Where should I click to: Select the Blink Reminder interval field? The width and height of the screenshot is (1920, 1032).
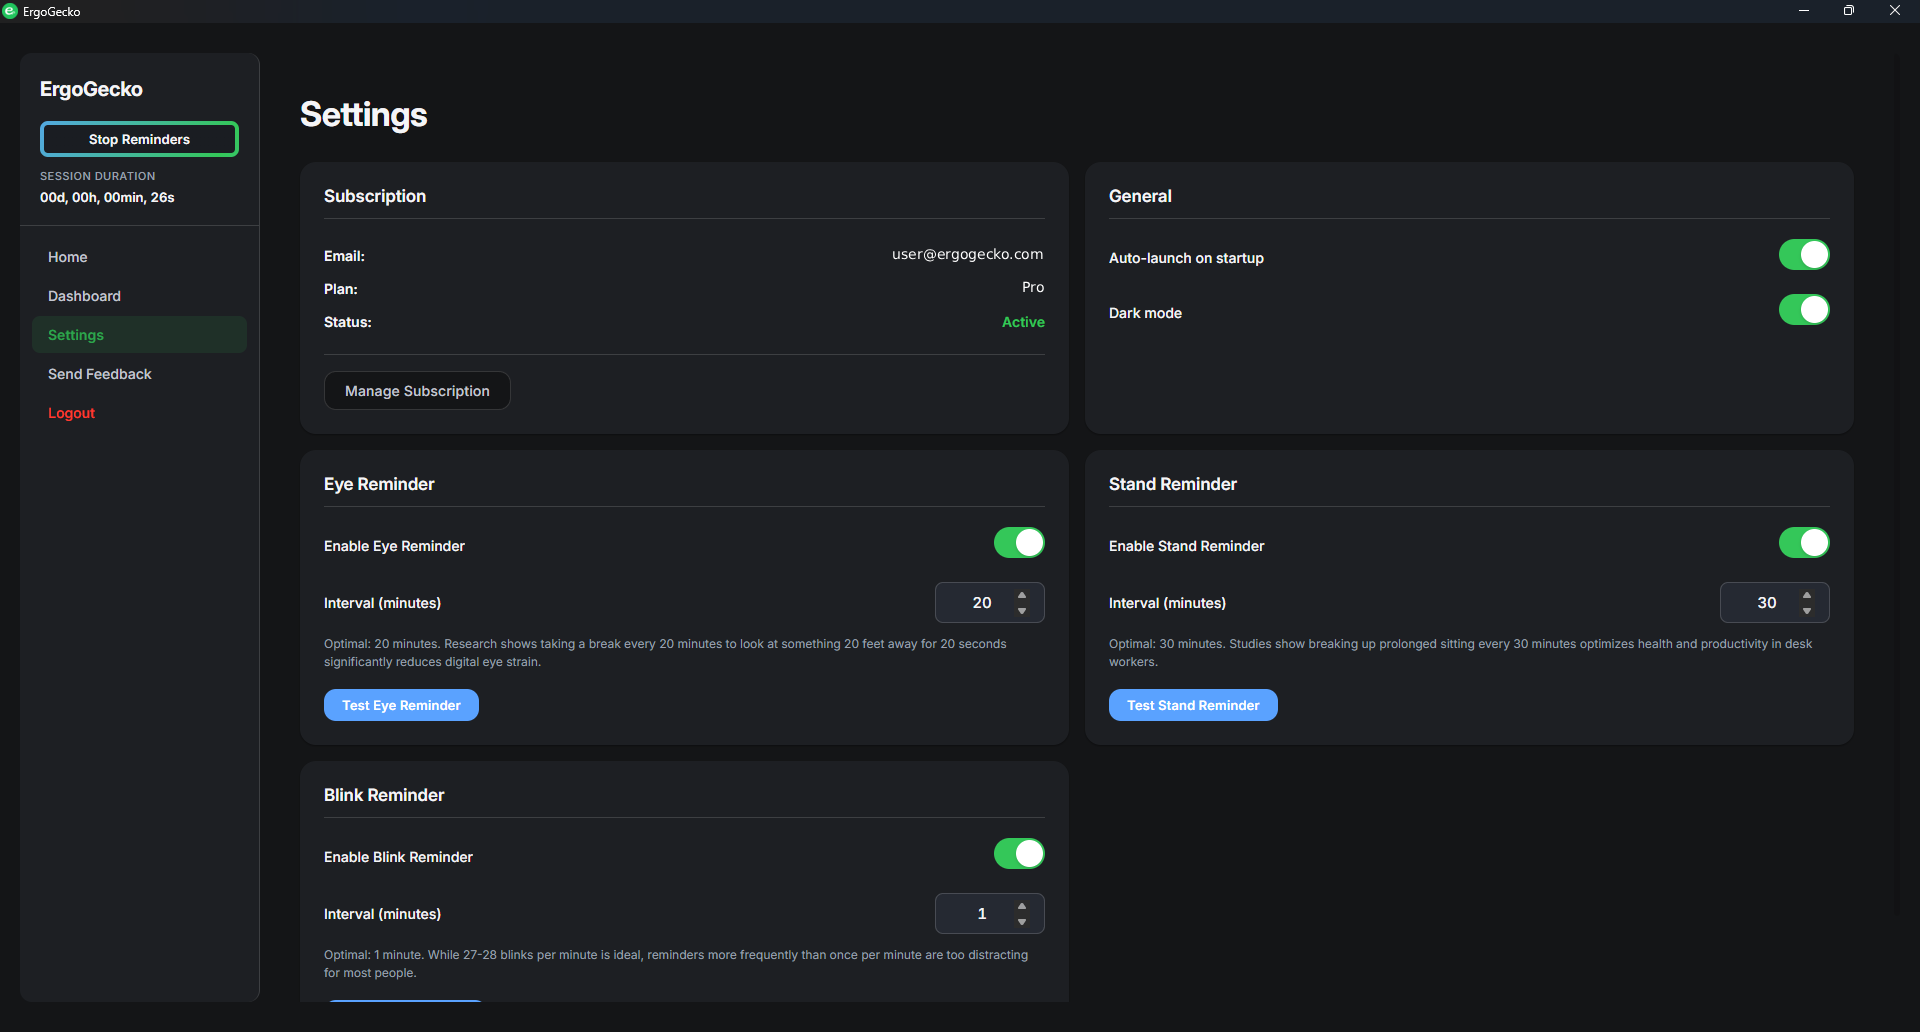(980, 913)
